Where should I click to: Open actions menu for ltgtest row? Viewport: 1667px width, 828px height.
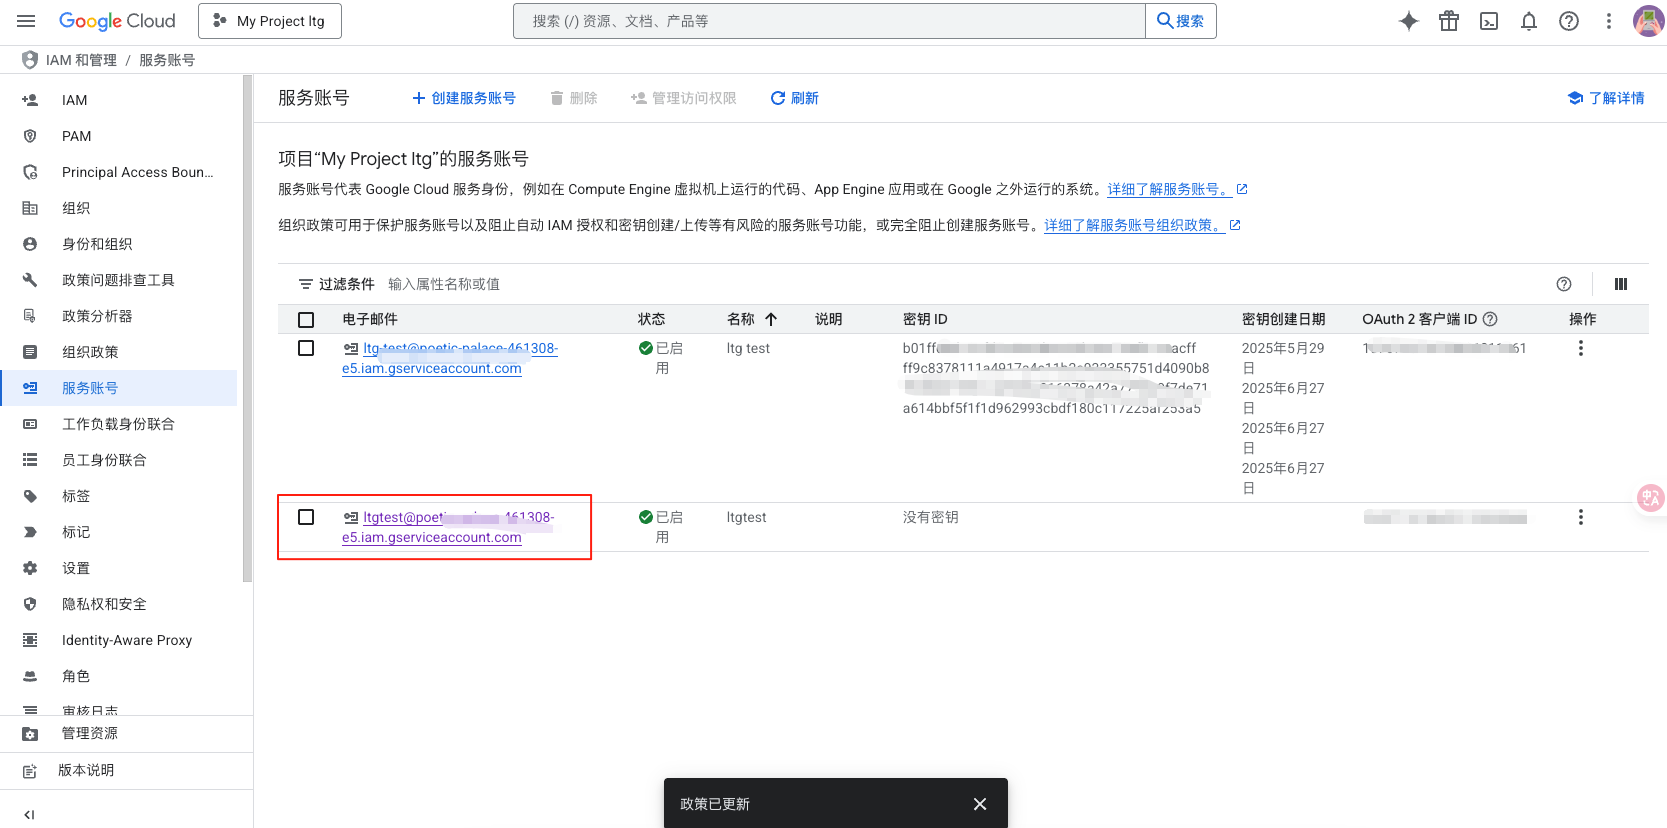(1581, 517)
